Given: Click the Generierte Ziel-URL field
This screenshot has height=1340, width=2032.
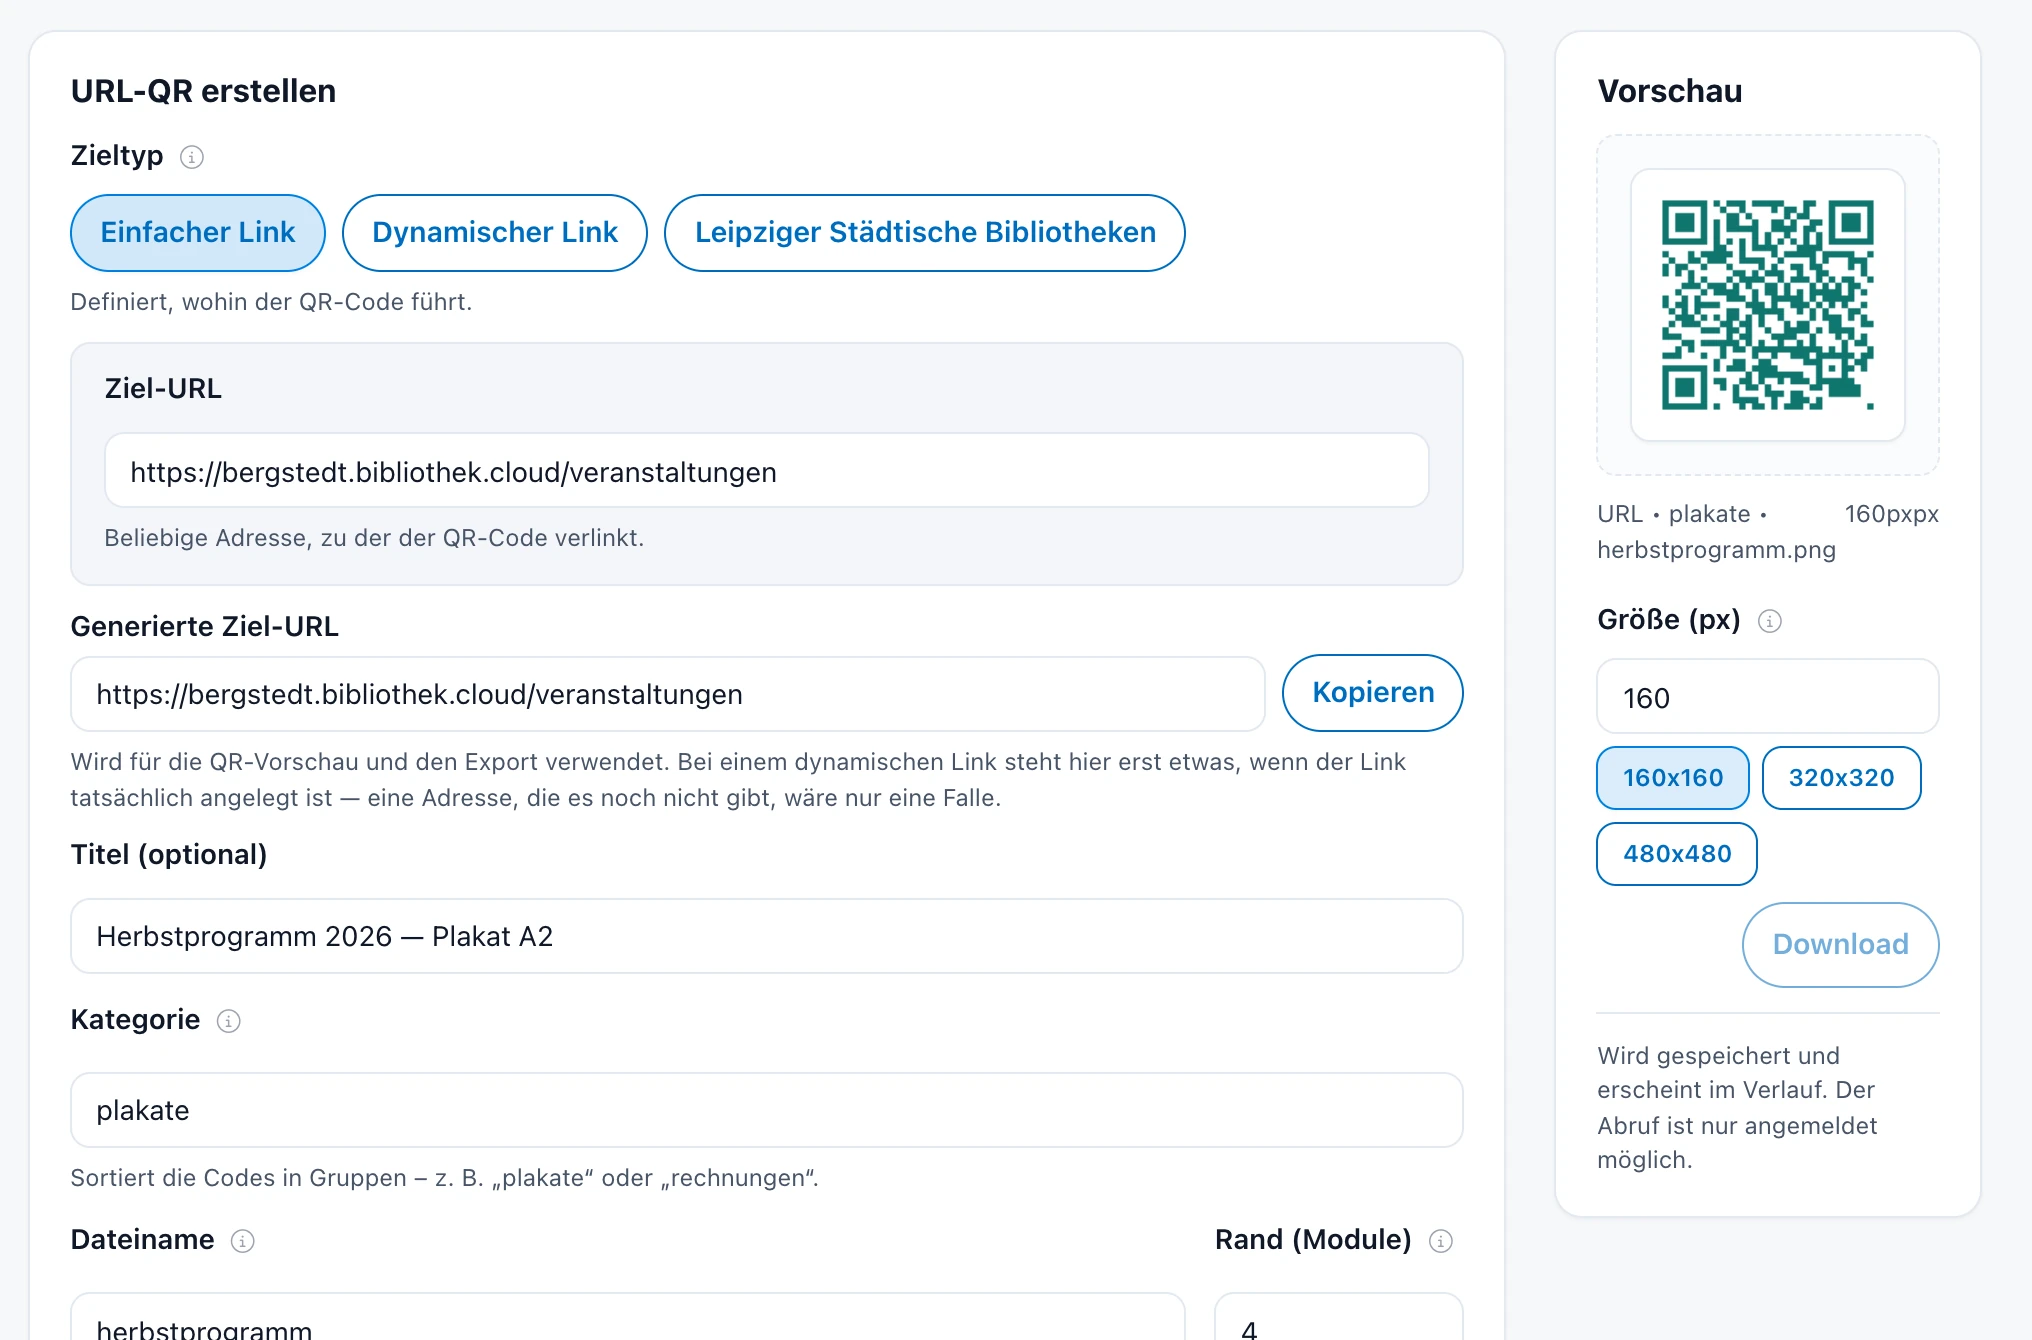Looking at the screenshot, I should tap(668, 694).
